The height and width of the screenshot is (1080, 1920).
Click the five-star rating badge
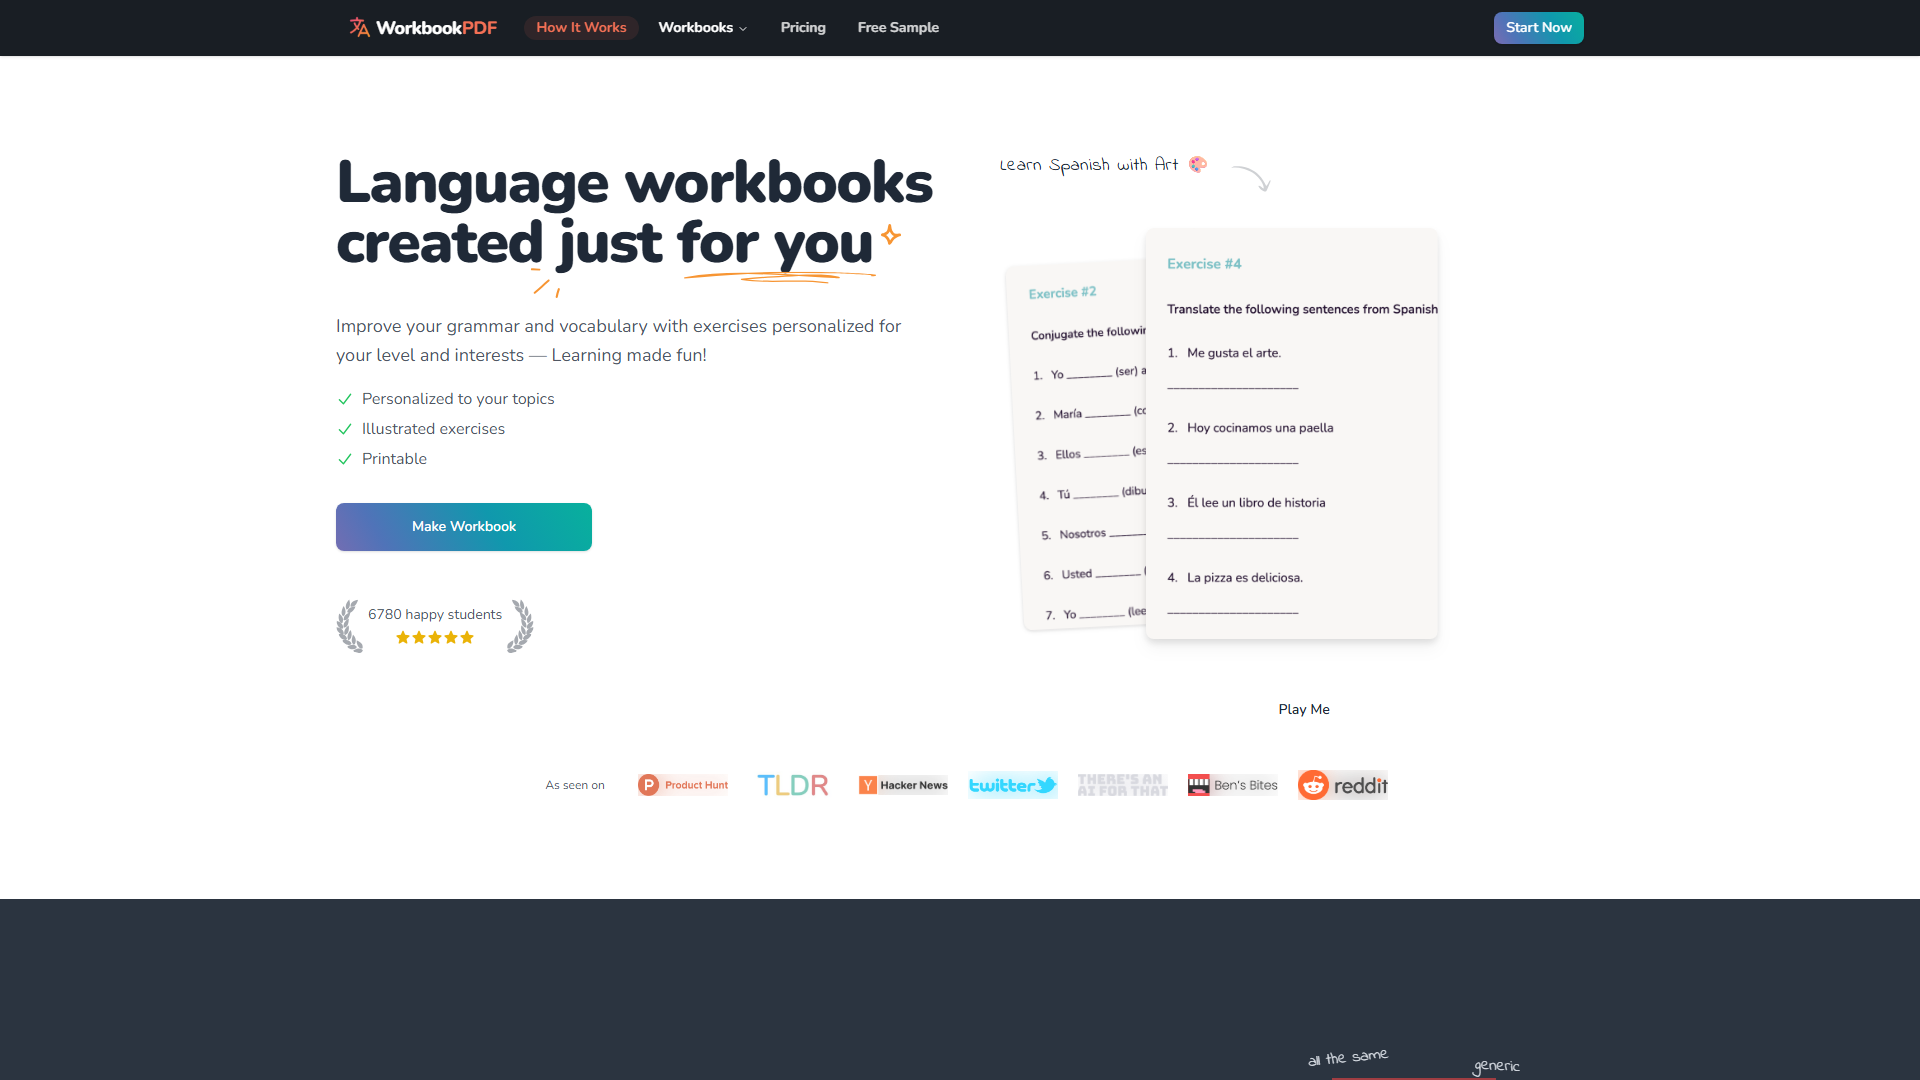pyautogui.click(x=435, y=637)
